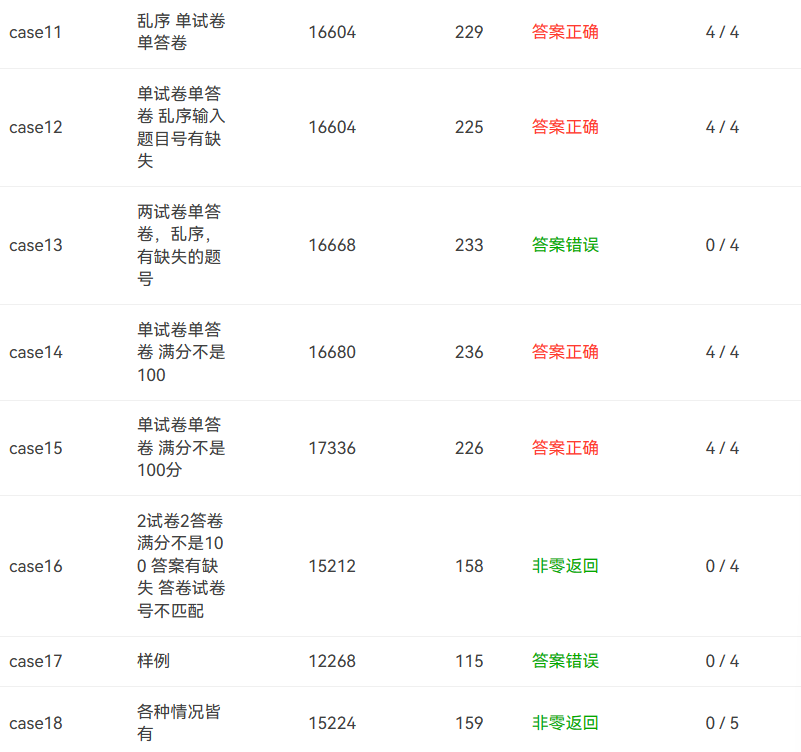This screenshot has width=801, height=752.
Task: Click the time value 236
Action: [x=469, y=352]
